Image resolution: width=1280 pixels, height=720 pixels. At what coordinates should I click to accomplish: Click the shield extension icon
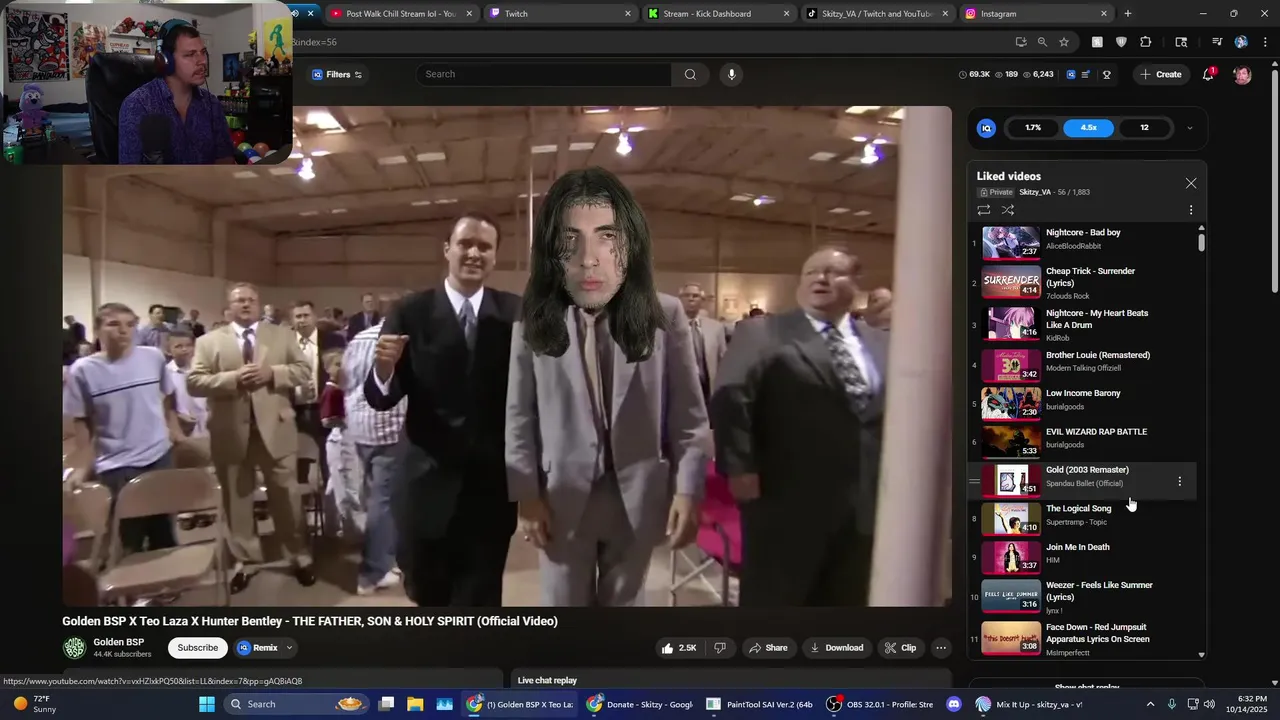[x=1121, y=42]
